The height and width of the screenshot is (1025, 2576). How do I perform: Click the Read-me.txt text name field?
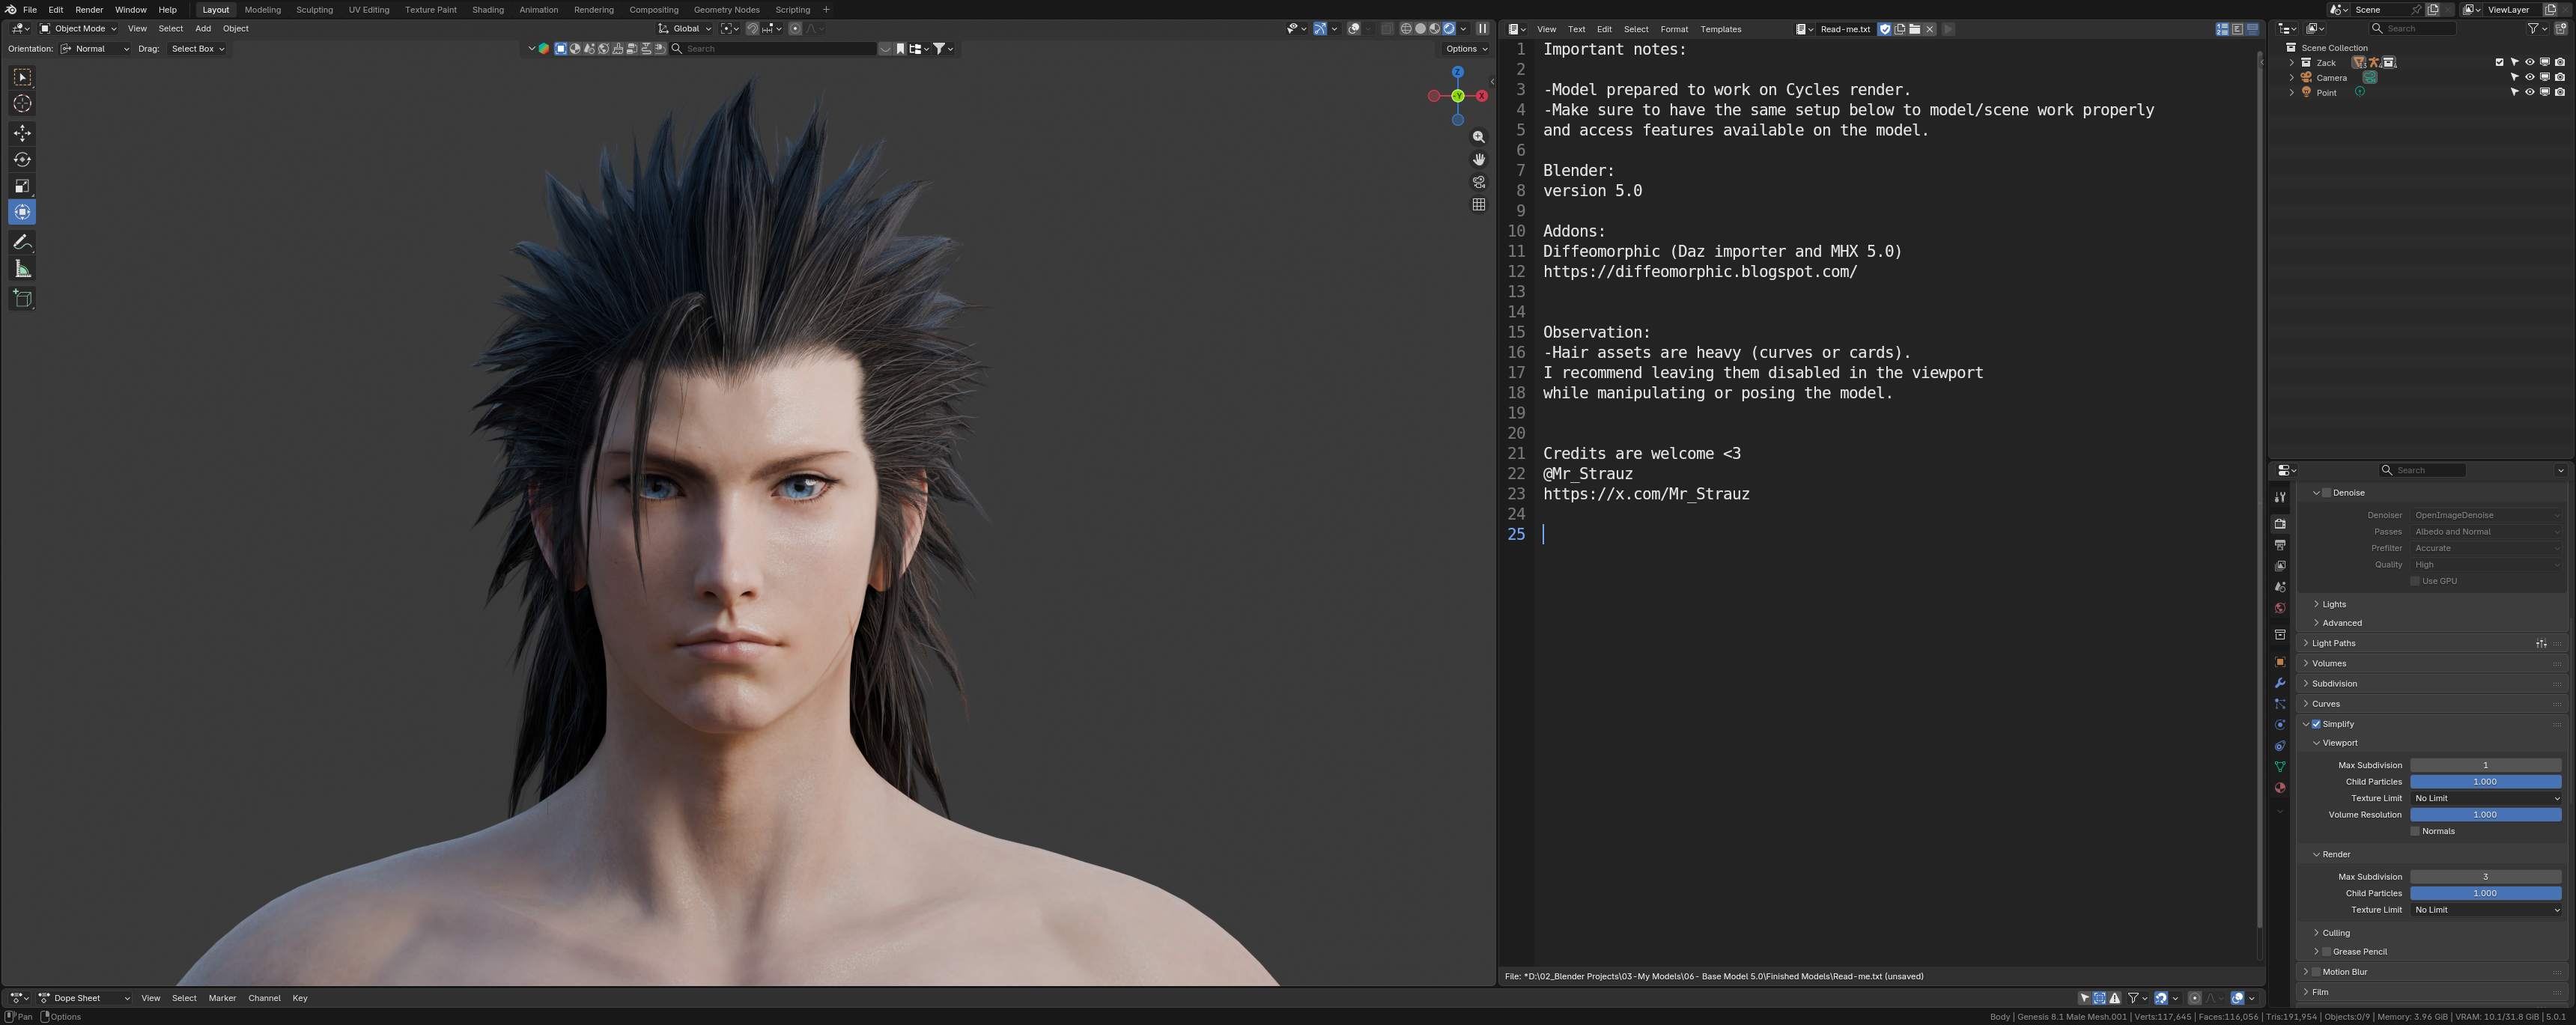coord(1846,30)
